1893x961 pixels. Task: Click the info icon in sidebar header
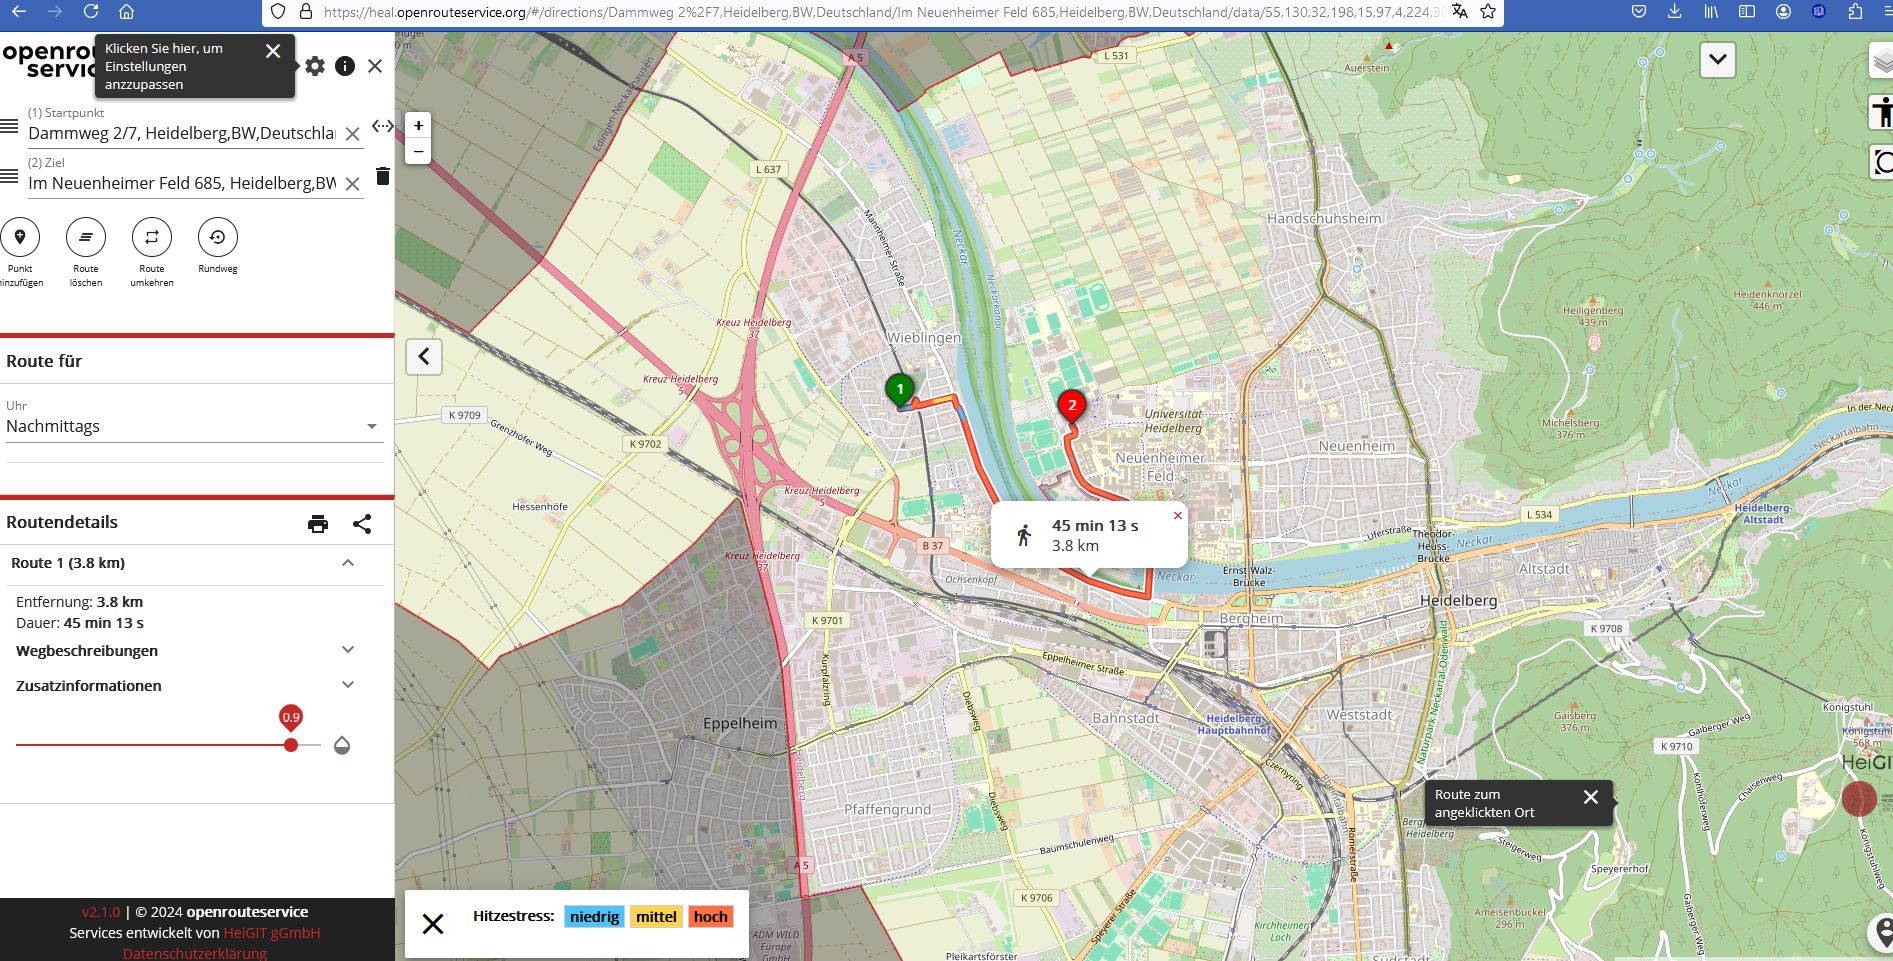click(x=345, y=66)
